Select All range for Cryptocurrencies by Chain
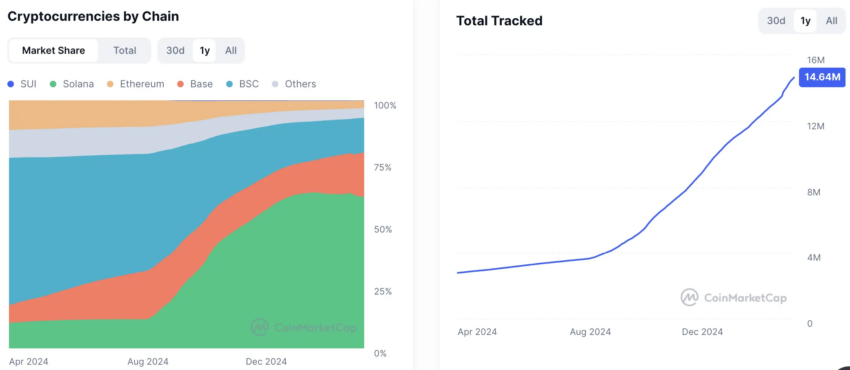 [231, 50]
